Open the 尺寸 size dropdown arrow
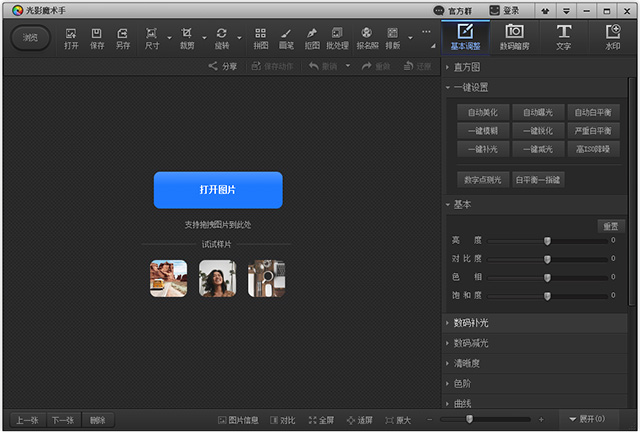The image size is (640, 433). point(169,39)
